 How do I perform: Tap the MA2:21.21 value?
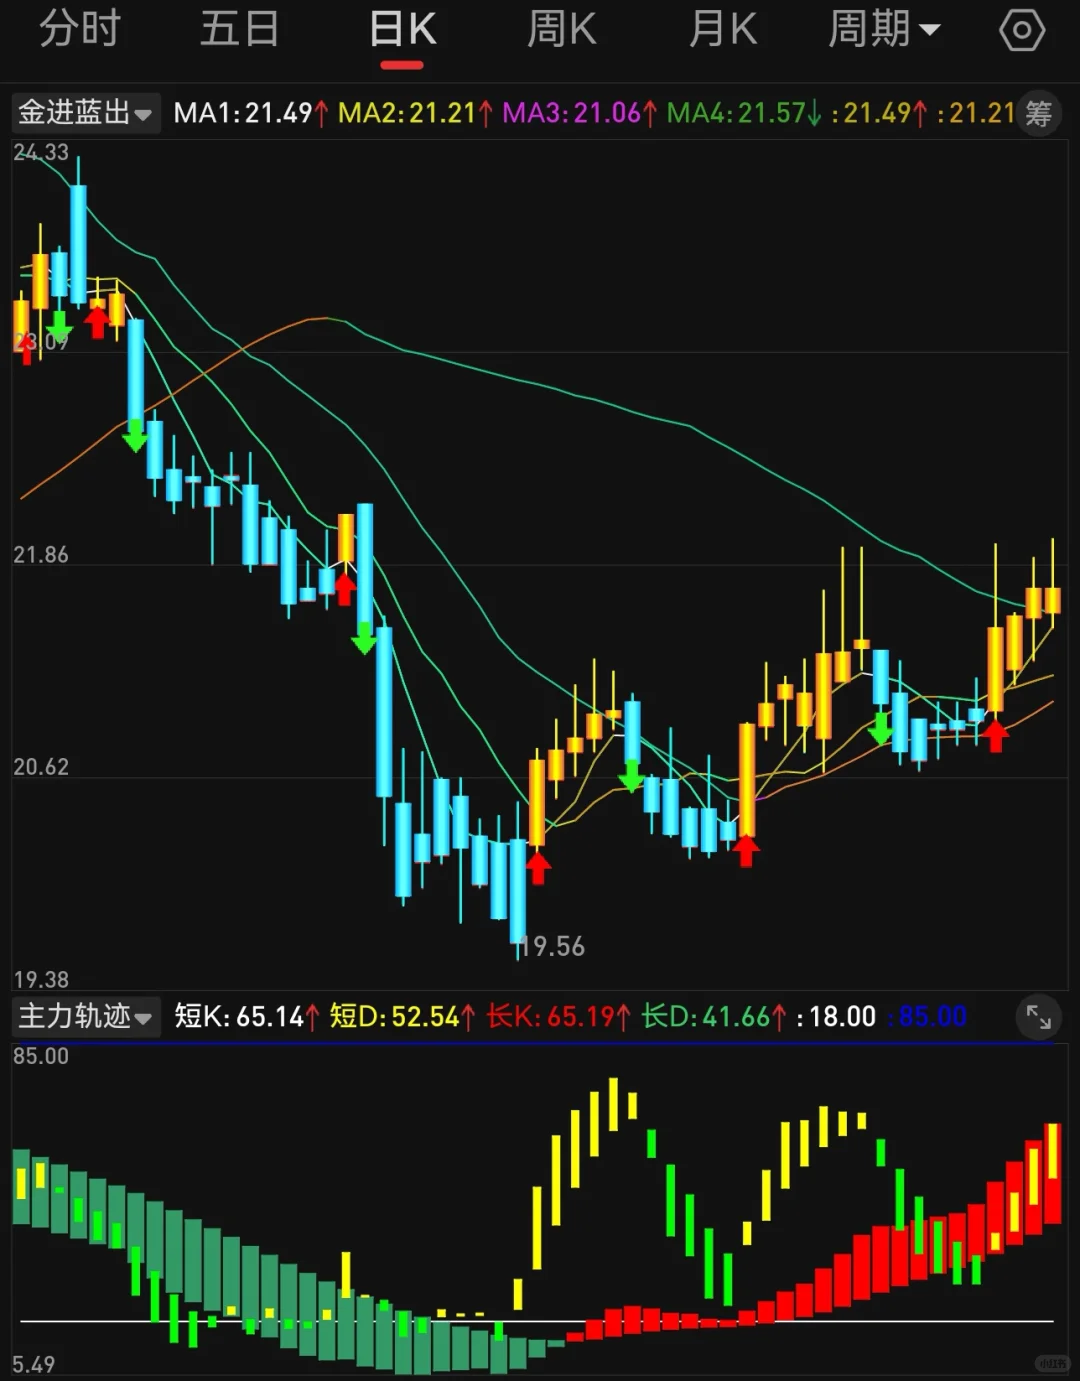[414, 113]
